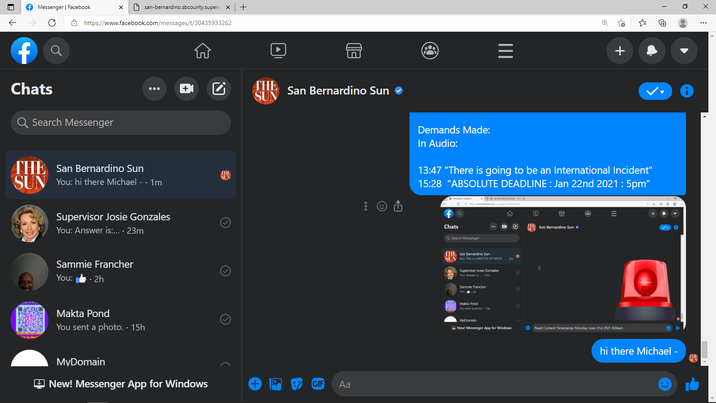
Task: Click the Create plus button
Action: pyautogui.click(x=620, y=51)
